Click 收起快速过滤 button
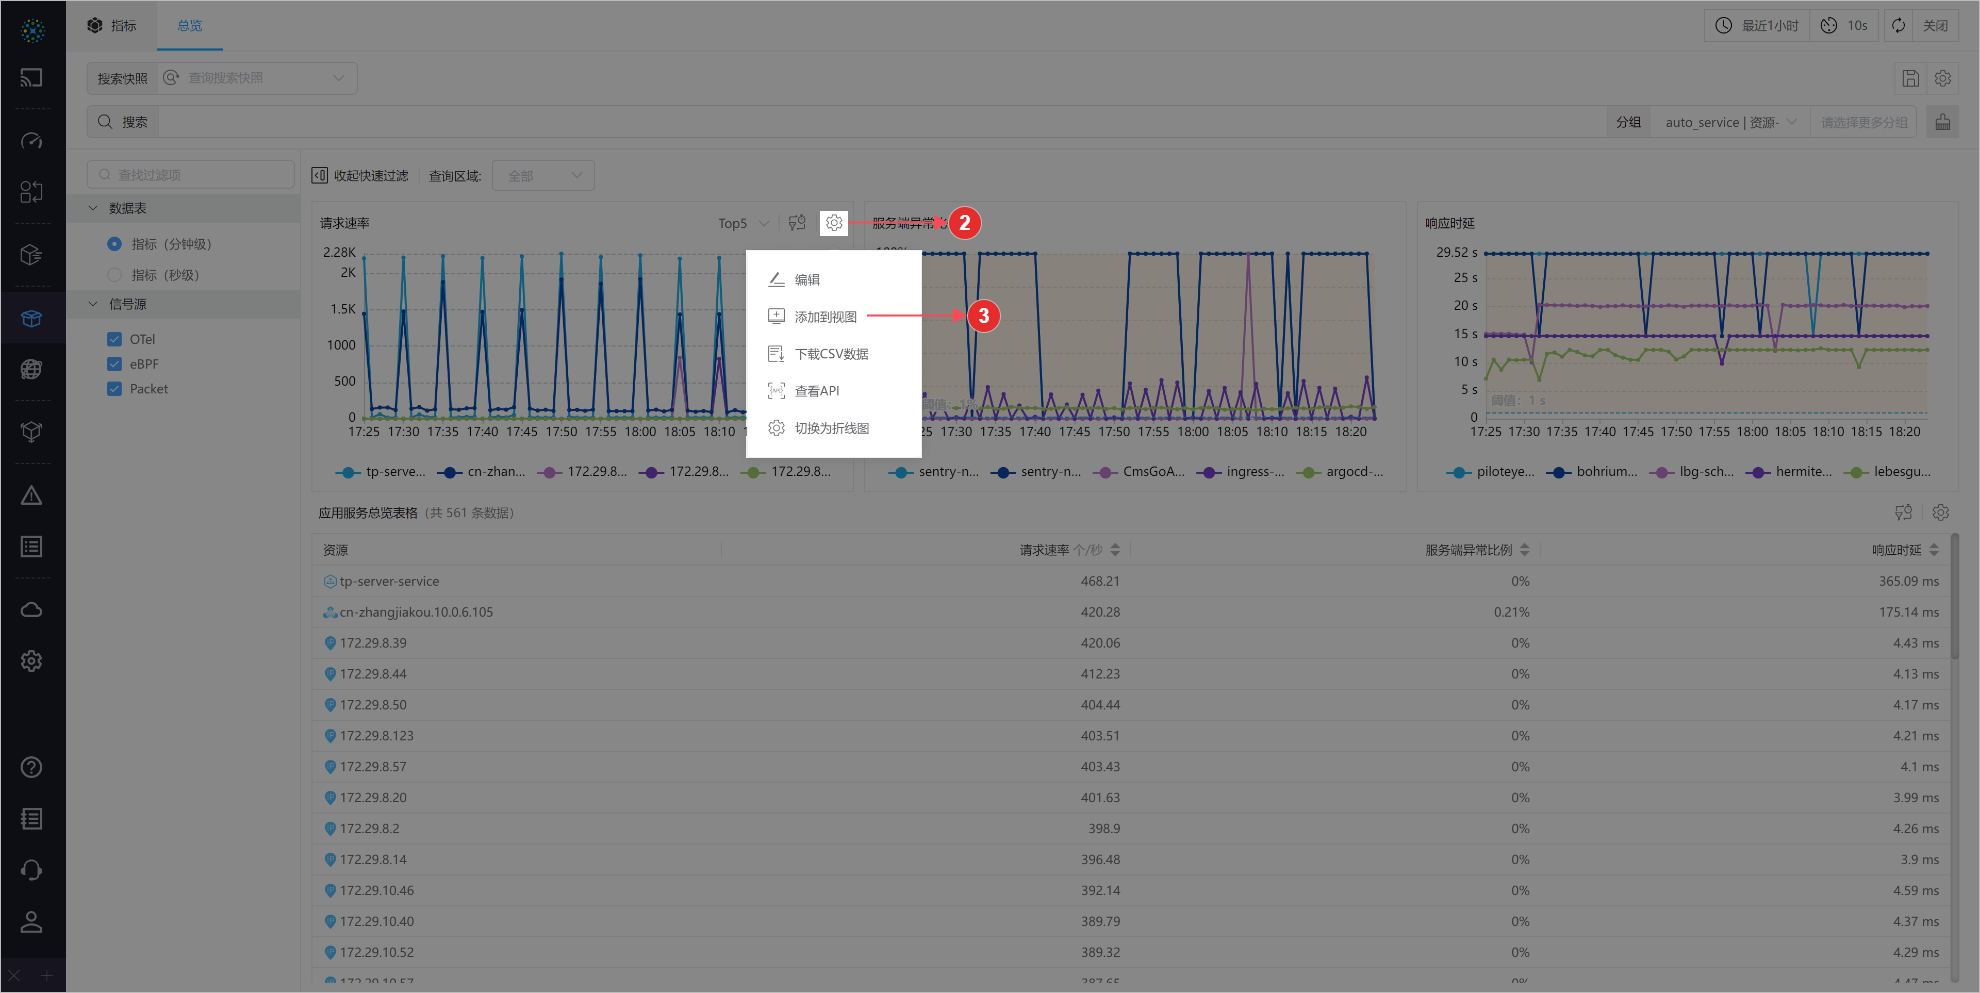This screenshot has width=1980, height=993. (360, 176)
